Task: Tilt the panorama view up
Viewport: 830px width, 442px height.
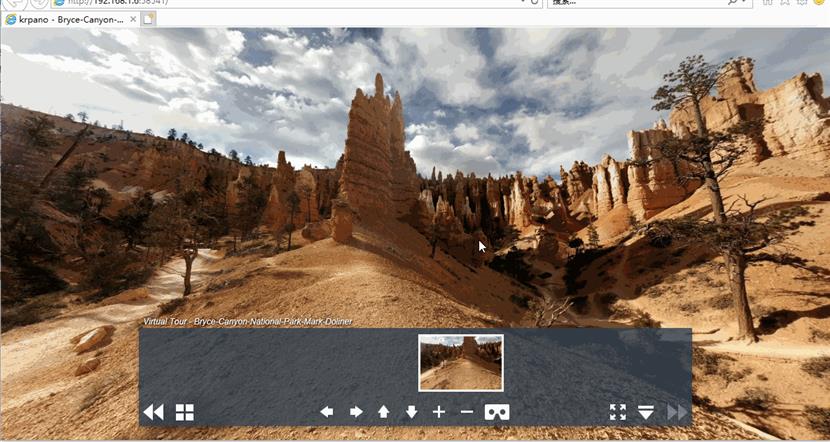Action: [383, 412]
